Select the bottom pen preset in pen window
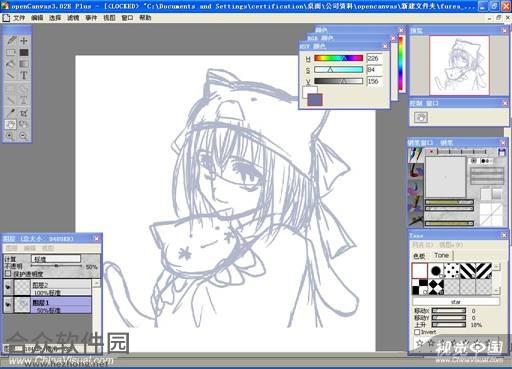The height and width of the screenshot is (369, 512). click(416, 219)
